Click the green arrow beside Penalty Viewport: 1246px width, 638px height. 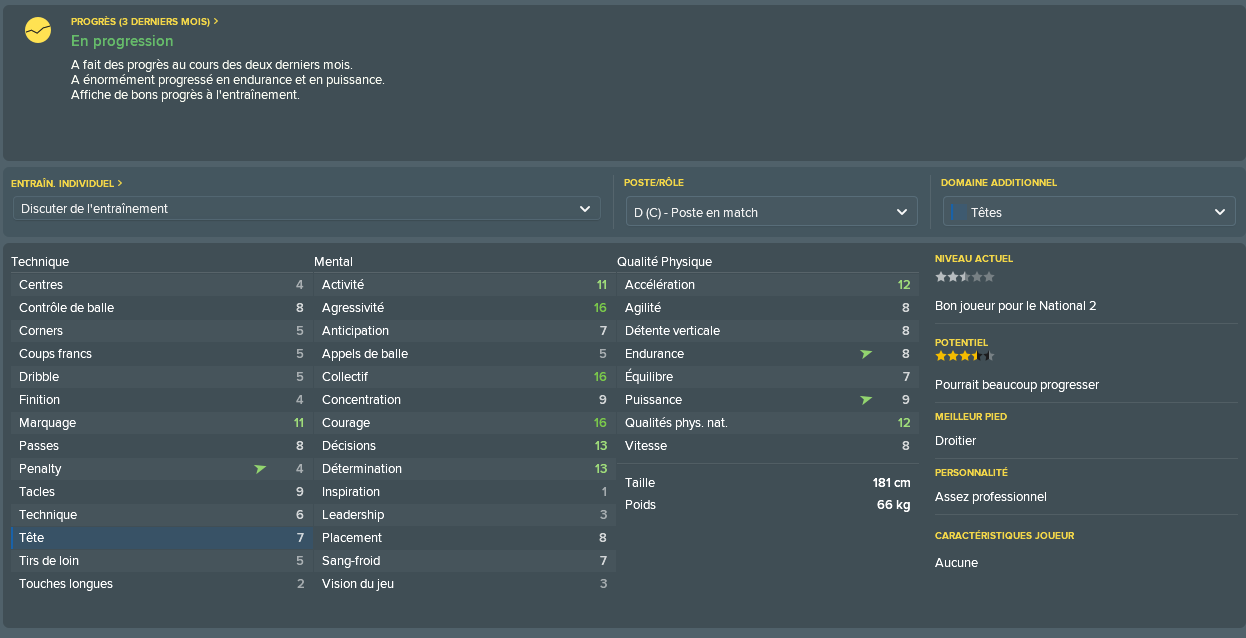[260, 469]
